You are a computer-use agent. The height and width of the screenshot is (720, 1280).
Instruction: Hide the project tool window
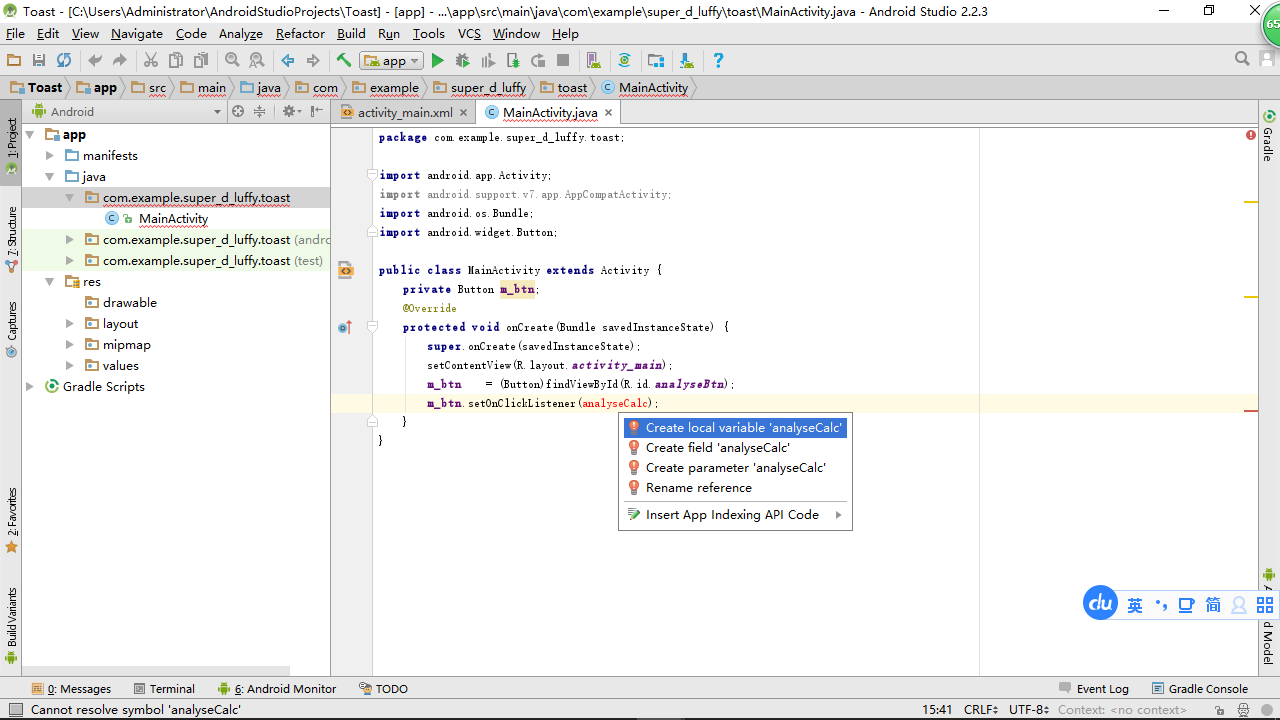click(x=317, y=111)
